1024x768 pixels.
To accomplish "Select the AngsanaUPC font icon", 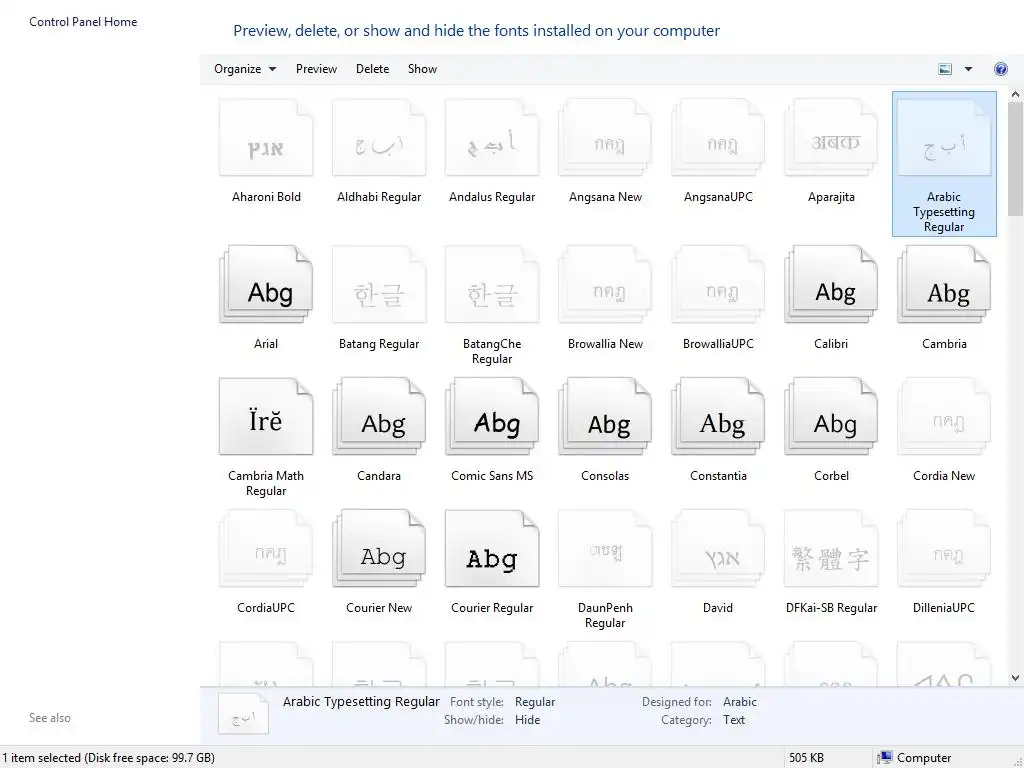I will click(x=718, y=138).
